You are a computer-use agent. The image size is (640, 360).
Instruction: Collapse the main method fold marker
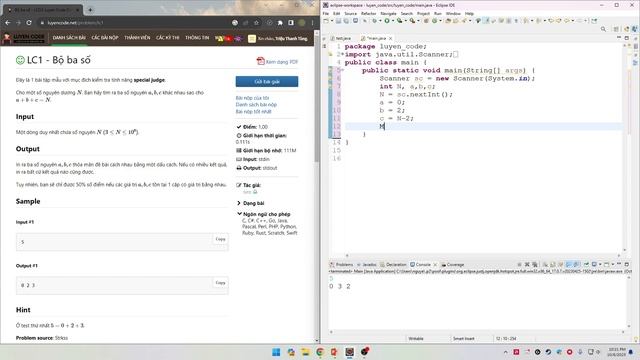[342, 70]
